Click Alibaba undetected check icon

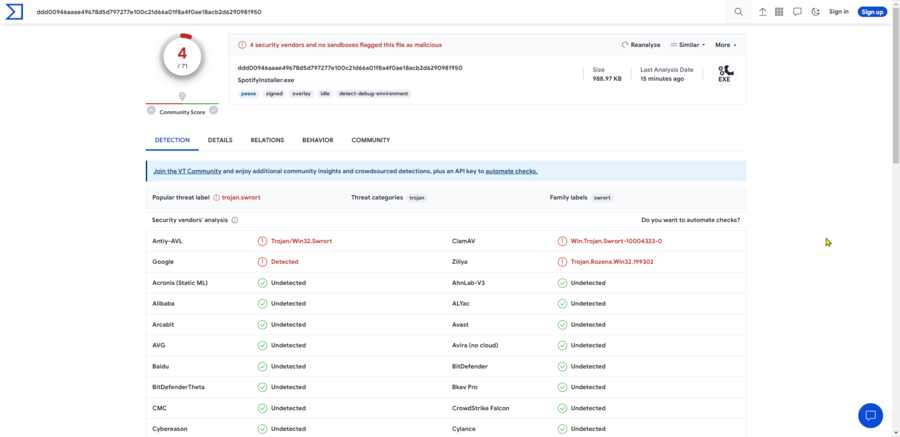[x=262, y=304]
